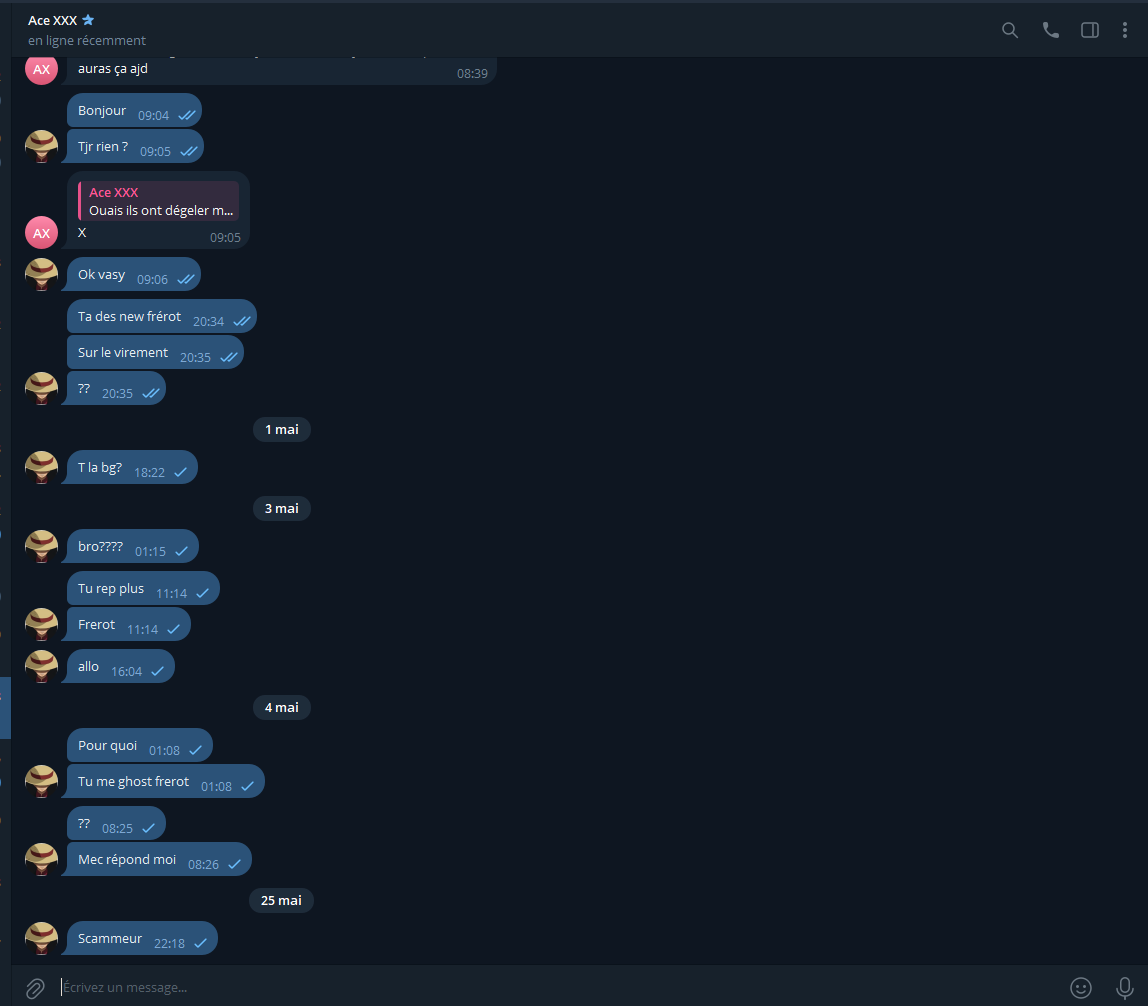This screenshot has height=1006, width=1148.
Task: Click the straw hat avatar beside 'Scammeur'
Action: click(x=42, y=939)
